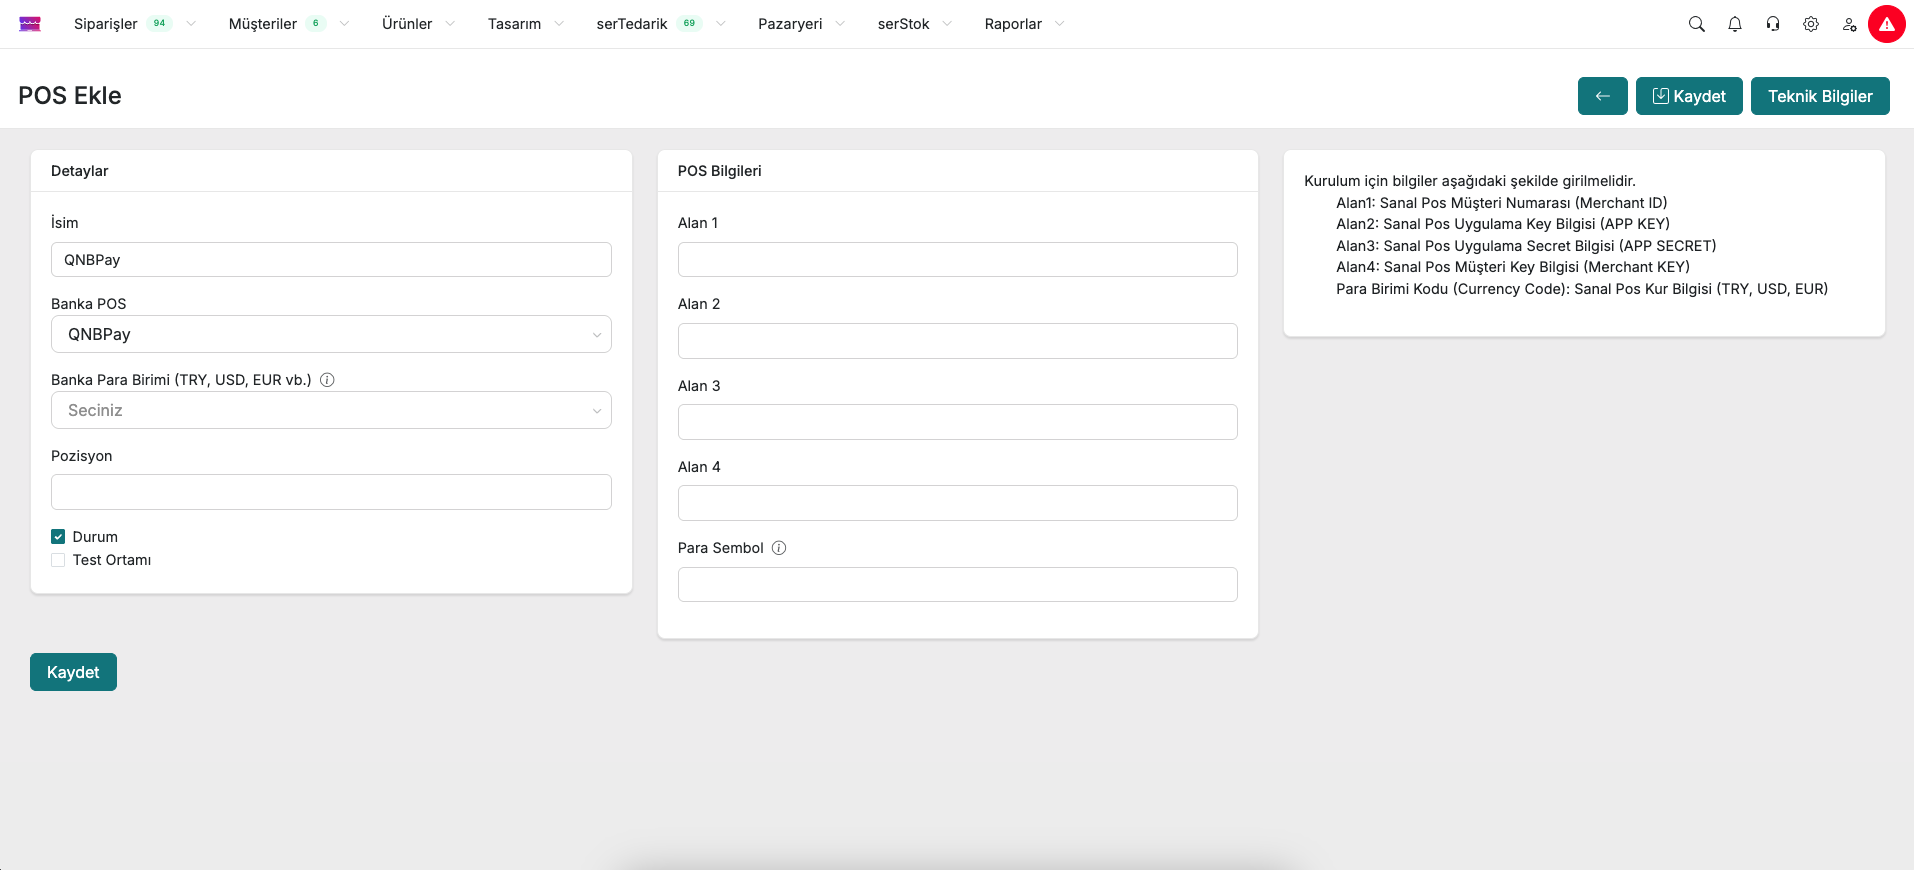This screenshot has height=870, width=1914.
Task: Expand the Siparişler menu
Action: pos(106,24)
